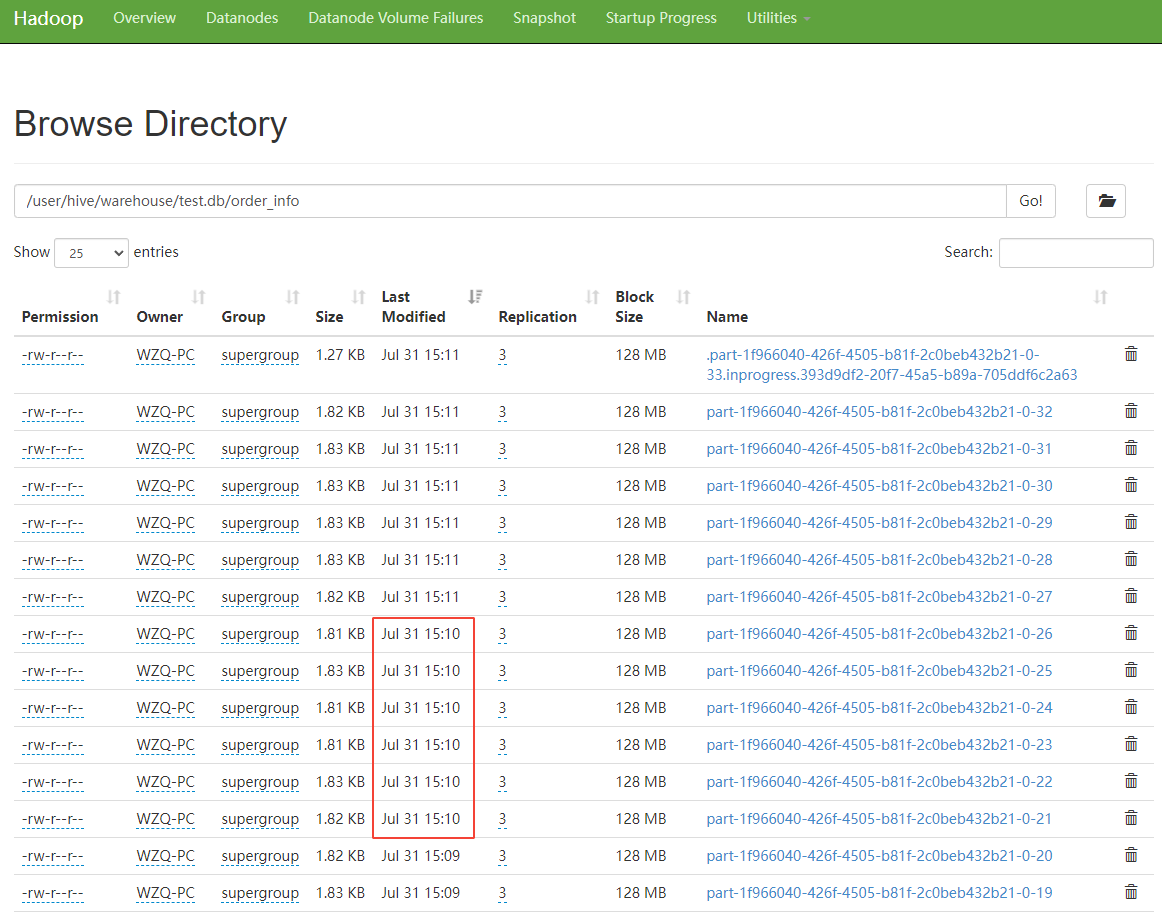Click trash icon for part file 0-24
Screen dimensions: 1162x918
click(1131, 708)
